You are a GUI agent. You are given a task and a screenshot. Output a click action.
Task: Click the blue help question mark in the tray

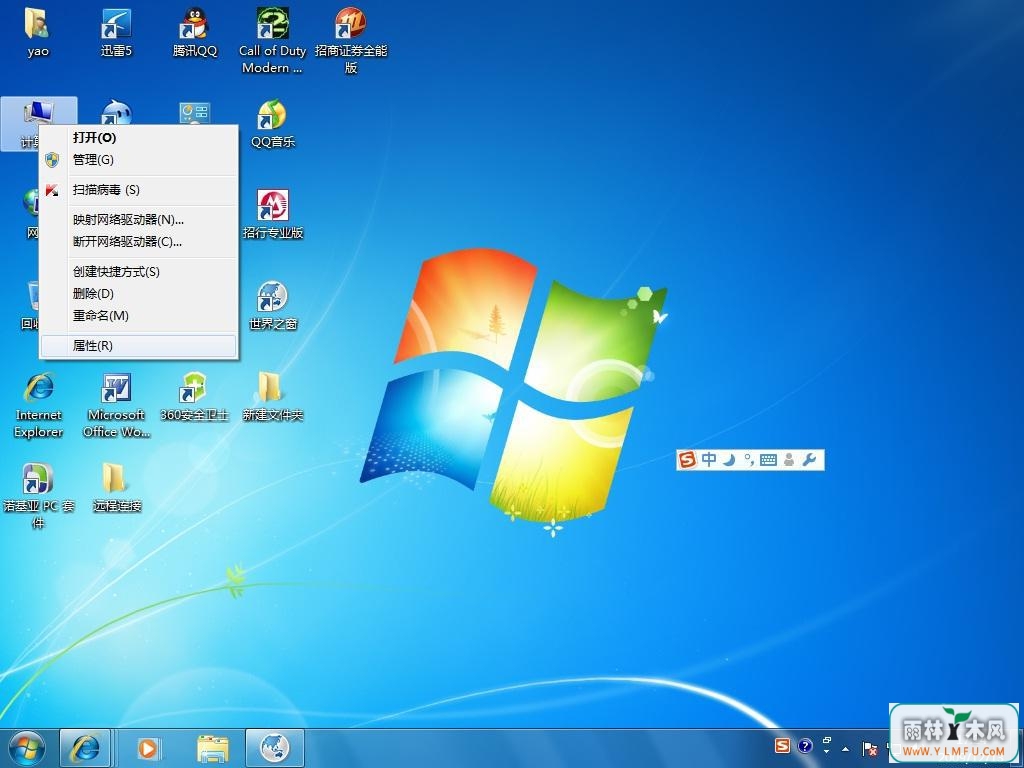coord(805,746)
